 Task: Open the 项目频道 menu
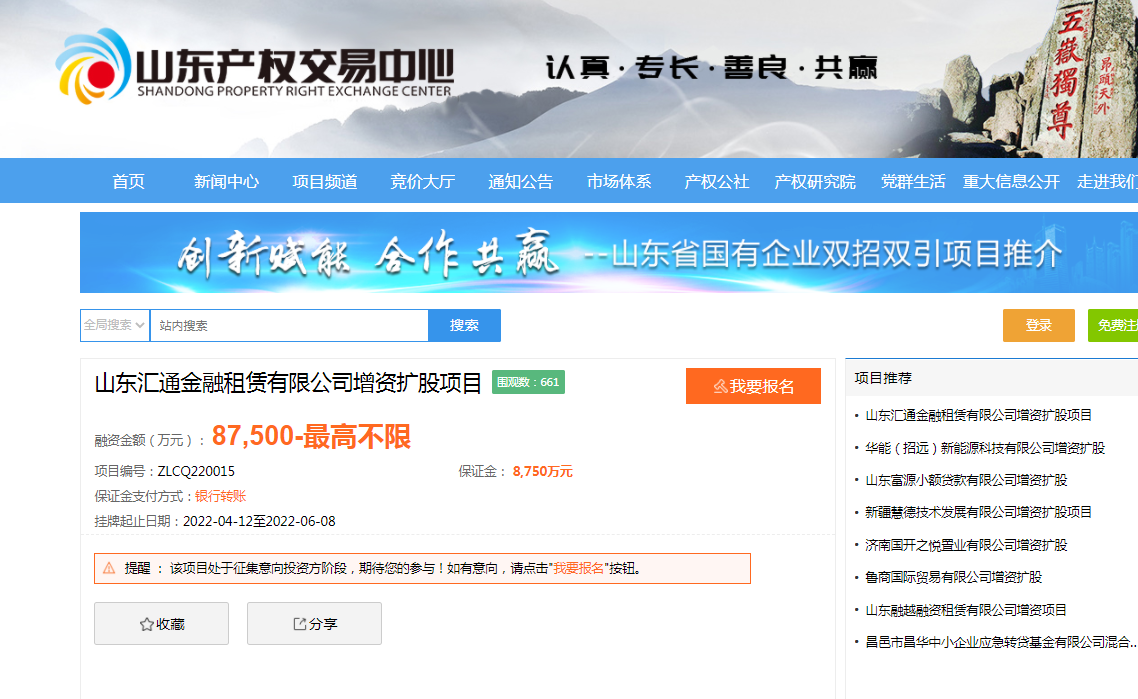pyautogui.click(x=324, y=181)
